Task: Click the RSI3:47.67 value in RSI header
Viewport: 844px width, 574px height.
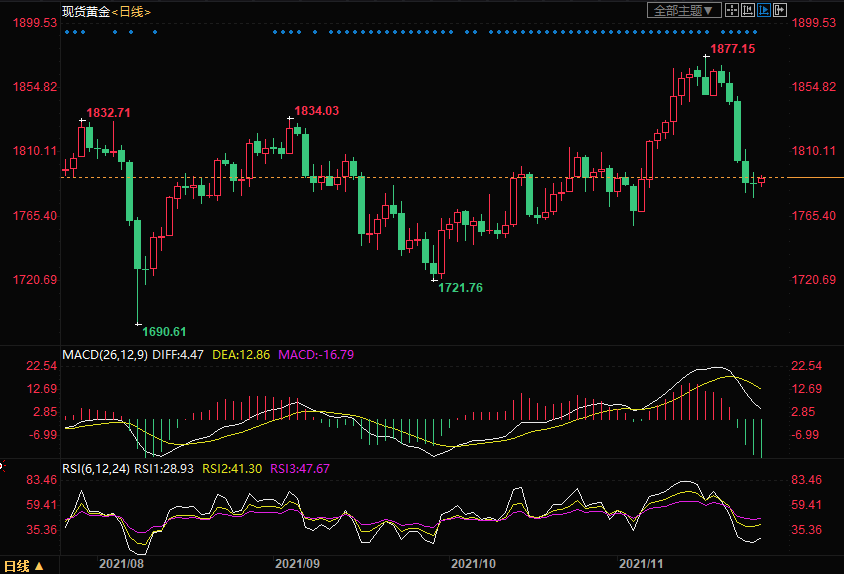Action: click(x=302, y=467)
